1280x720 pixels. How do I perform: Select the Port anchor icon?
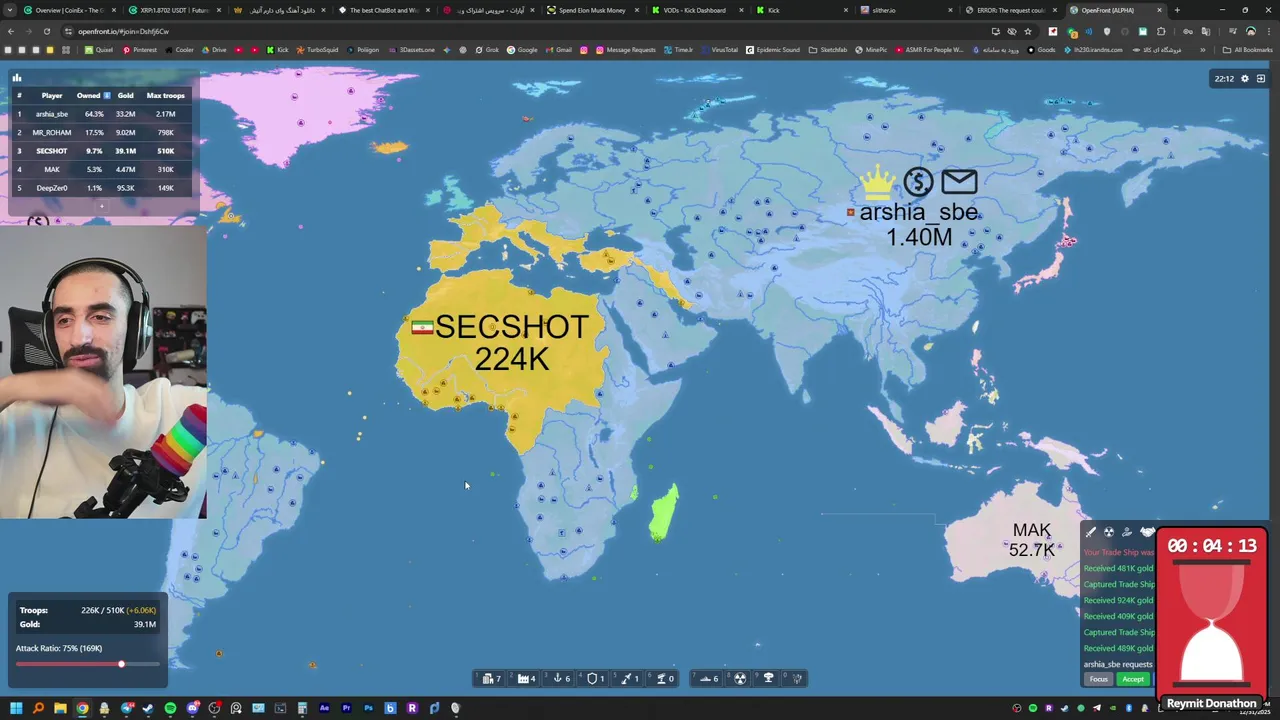pyautogui.click(x=557, y=678)
